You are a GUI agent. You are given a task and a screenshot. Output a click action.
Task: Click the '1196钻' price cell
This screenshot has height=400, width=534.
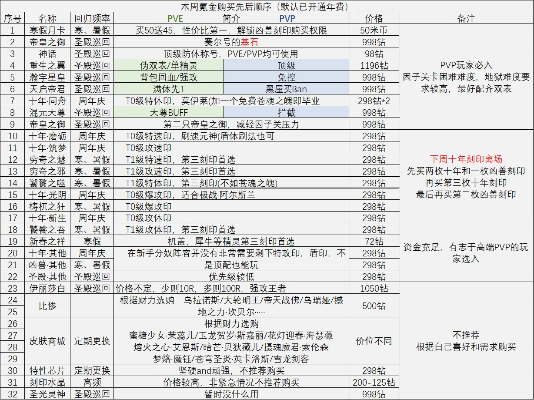[374, 65]
